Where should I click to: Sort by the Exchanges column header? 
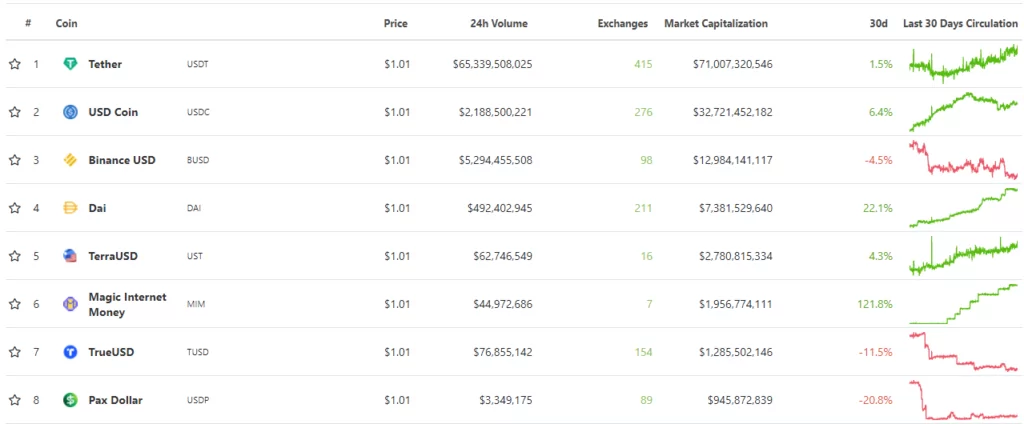(x=622, y=23)
